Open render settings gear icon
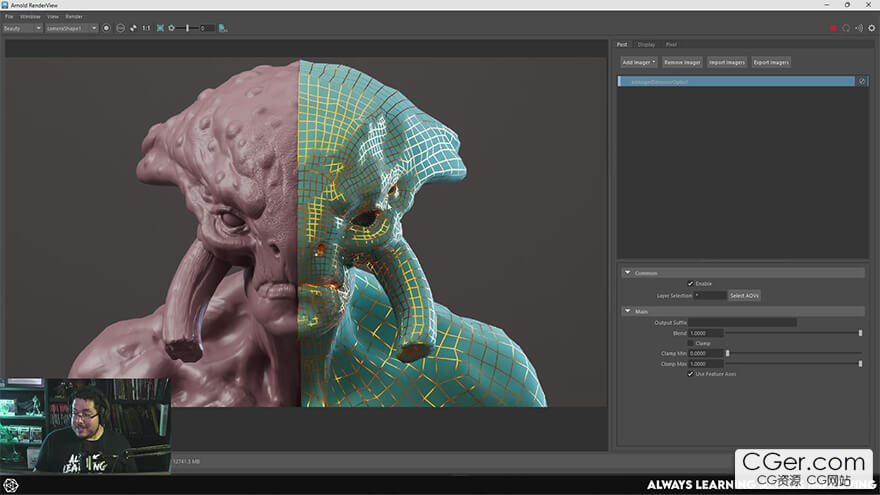This screenshot has width=880, height=495. (871, 28)
